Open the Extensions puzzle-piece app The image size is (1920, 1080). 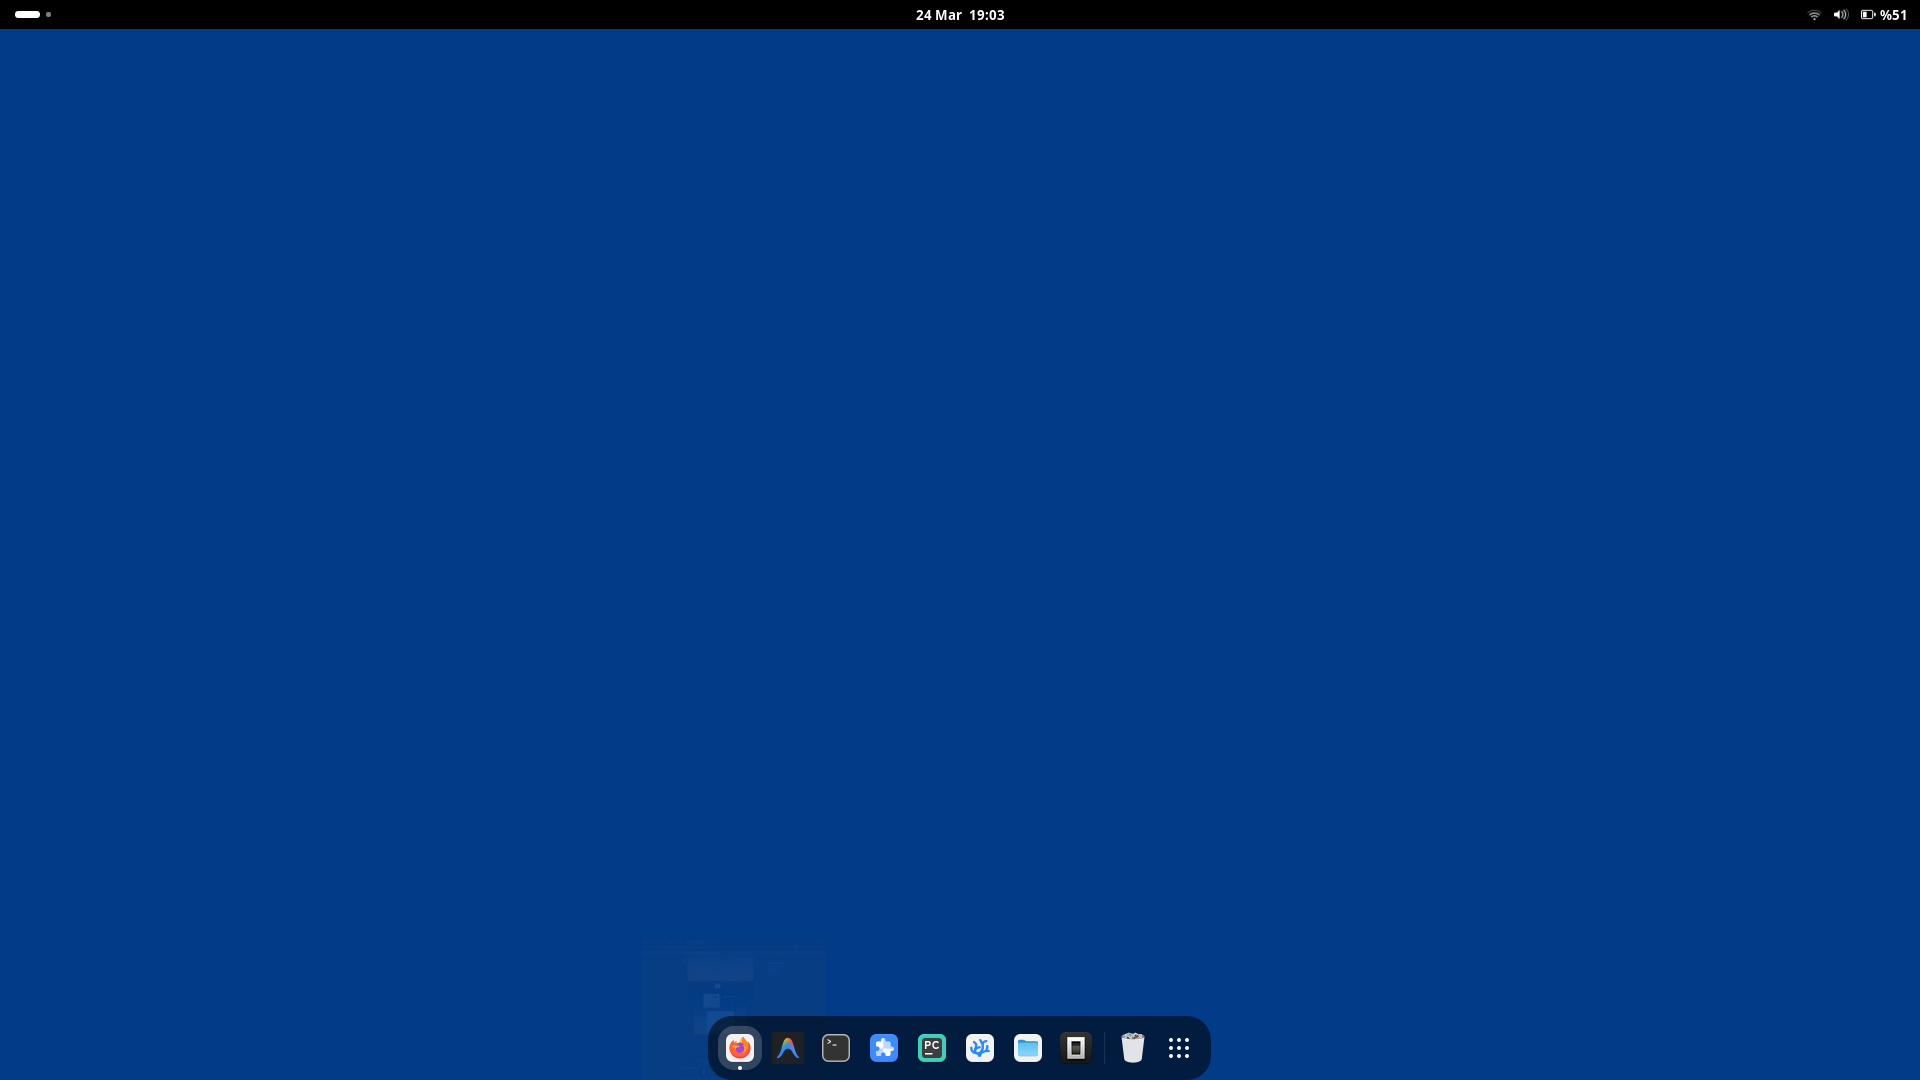(x=883, y=1048)
